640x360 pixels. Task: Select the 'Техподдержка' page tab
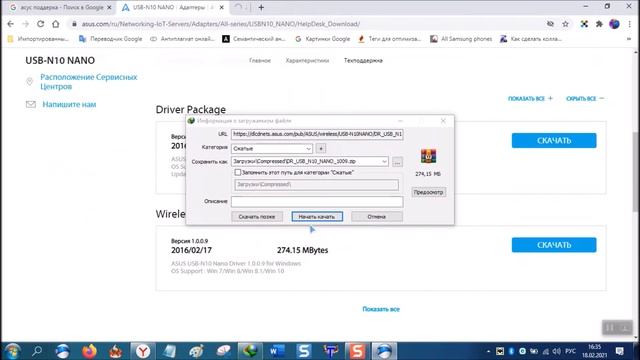[x=363, y=60]
